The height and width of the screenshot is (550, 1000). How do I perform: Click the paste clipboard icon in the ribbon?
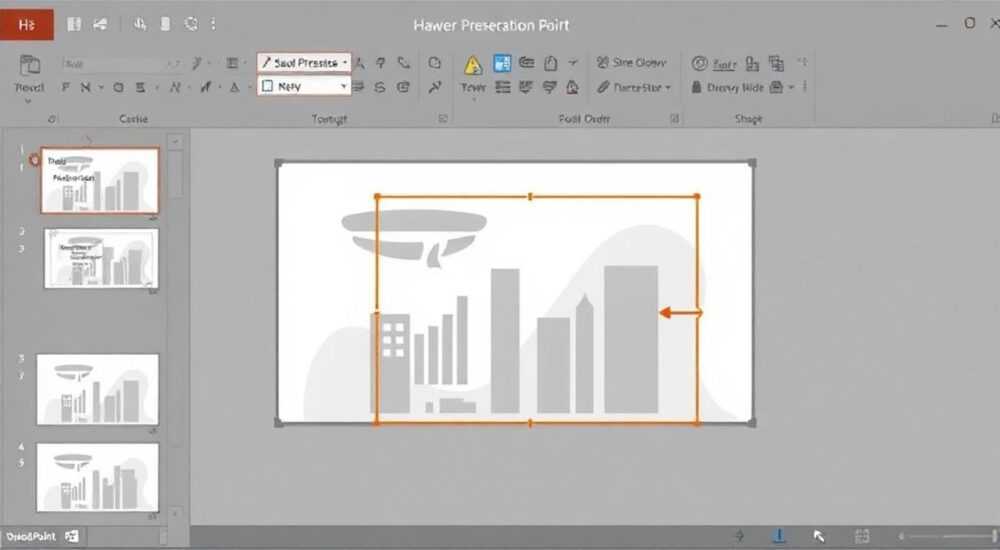(x=29, y=64)
